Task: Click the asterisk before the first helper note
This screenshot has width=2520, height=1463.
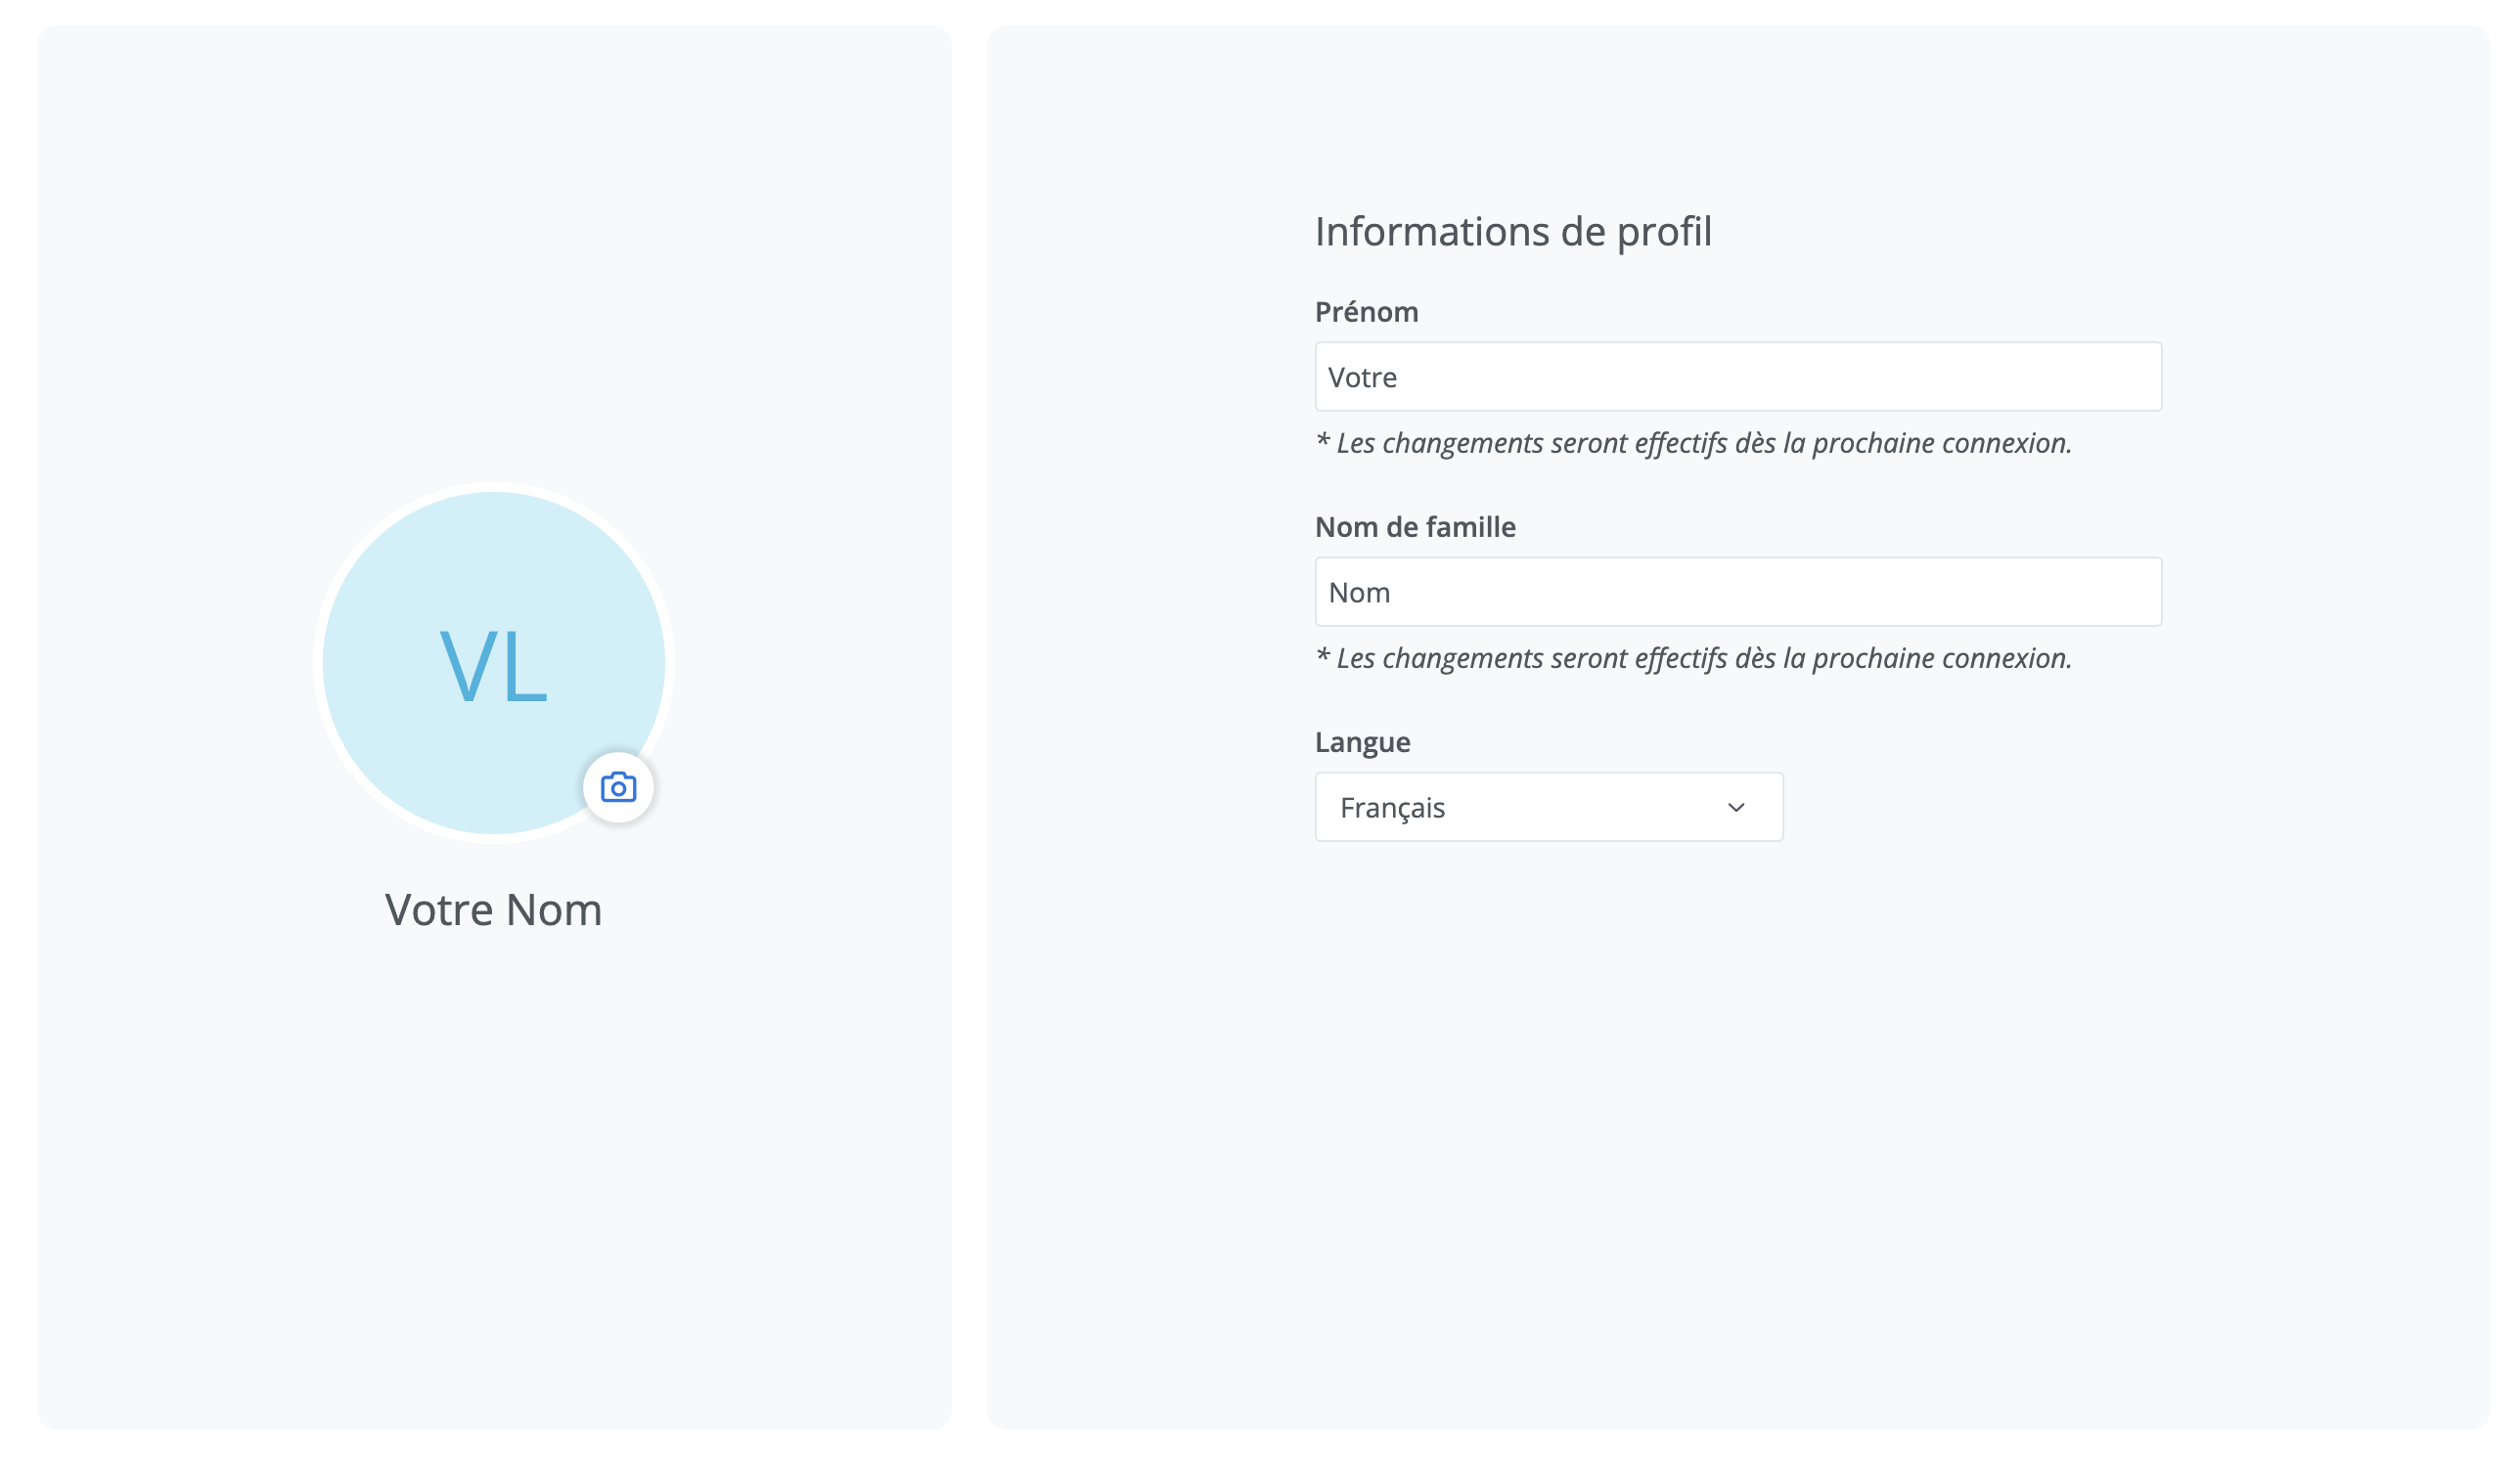Action: click(1322, 441)
